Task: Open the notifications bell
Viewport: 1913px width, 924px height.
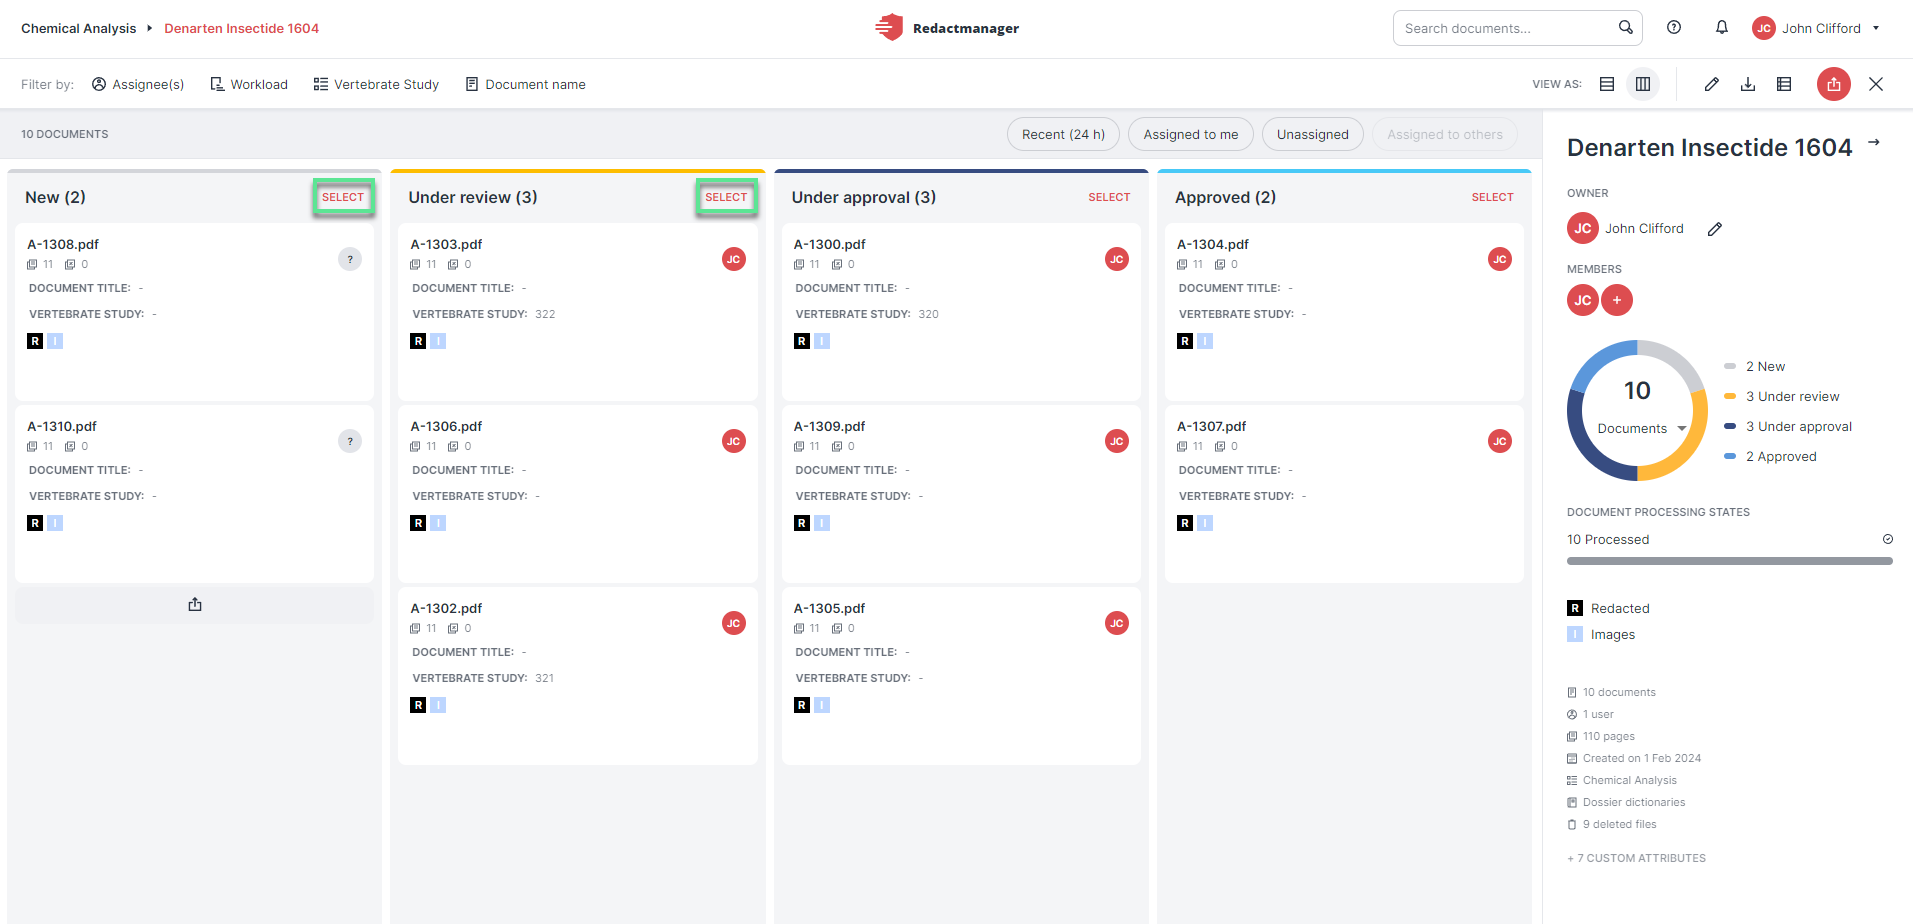Action: [x=1722, y=28]
